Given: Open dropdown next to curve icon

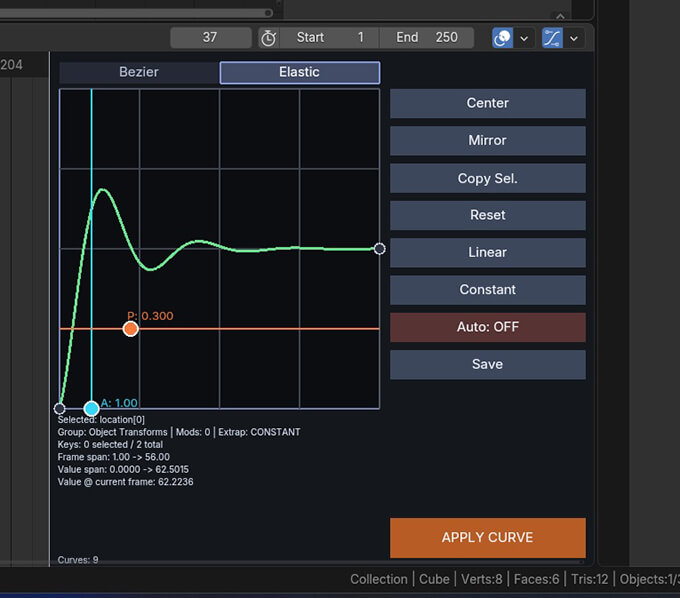Looking at the screenshot, I should [574, 38].
